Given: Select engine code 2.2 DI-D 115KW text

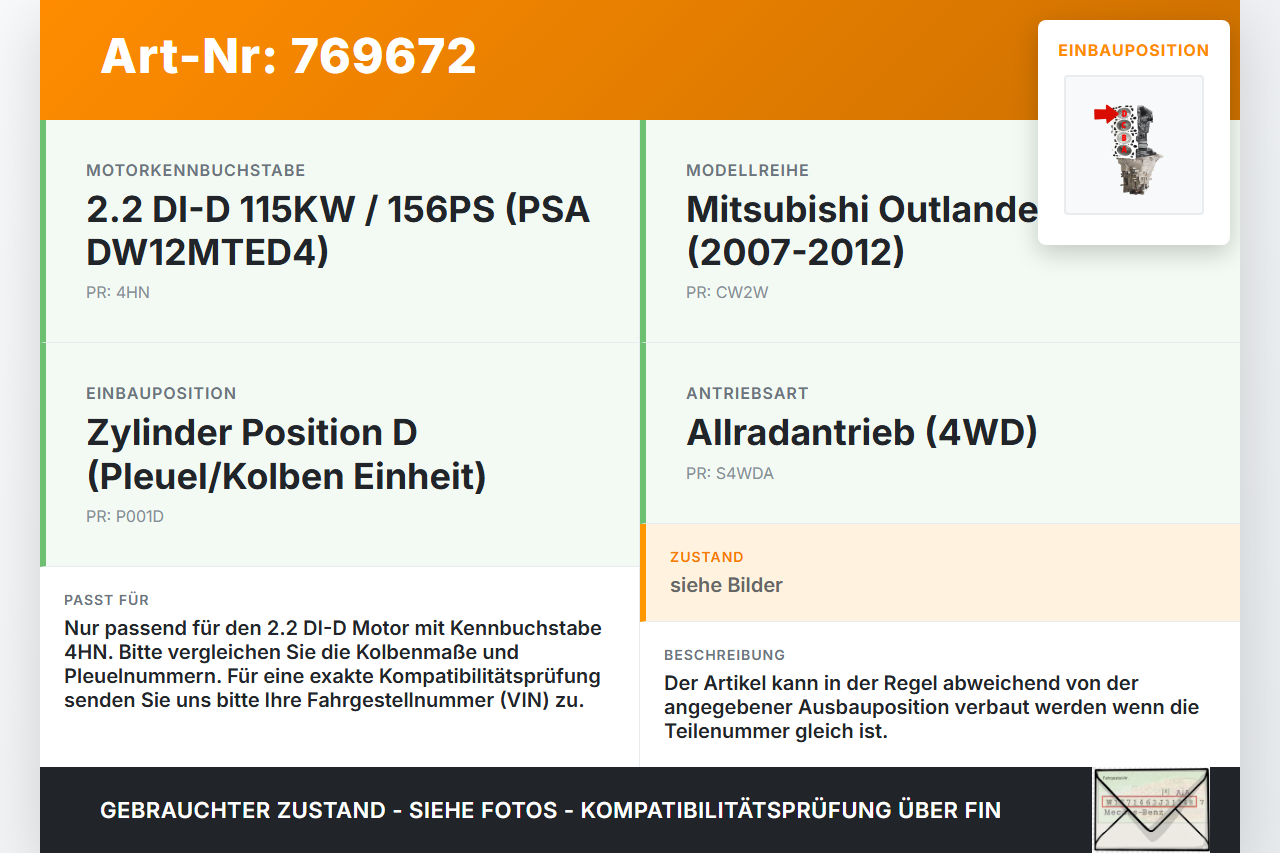Looking at the screenshot, I should (x=338, y=230).
